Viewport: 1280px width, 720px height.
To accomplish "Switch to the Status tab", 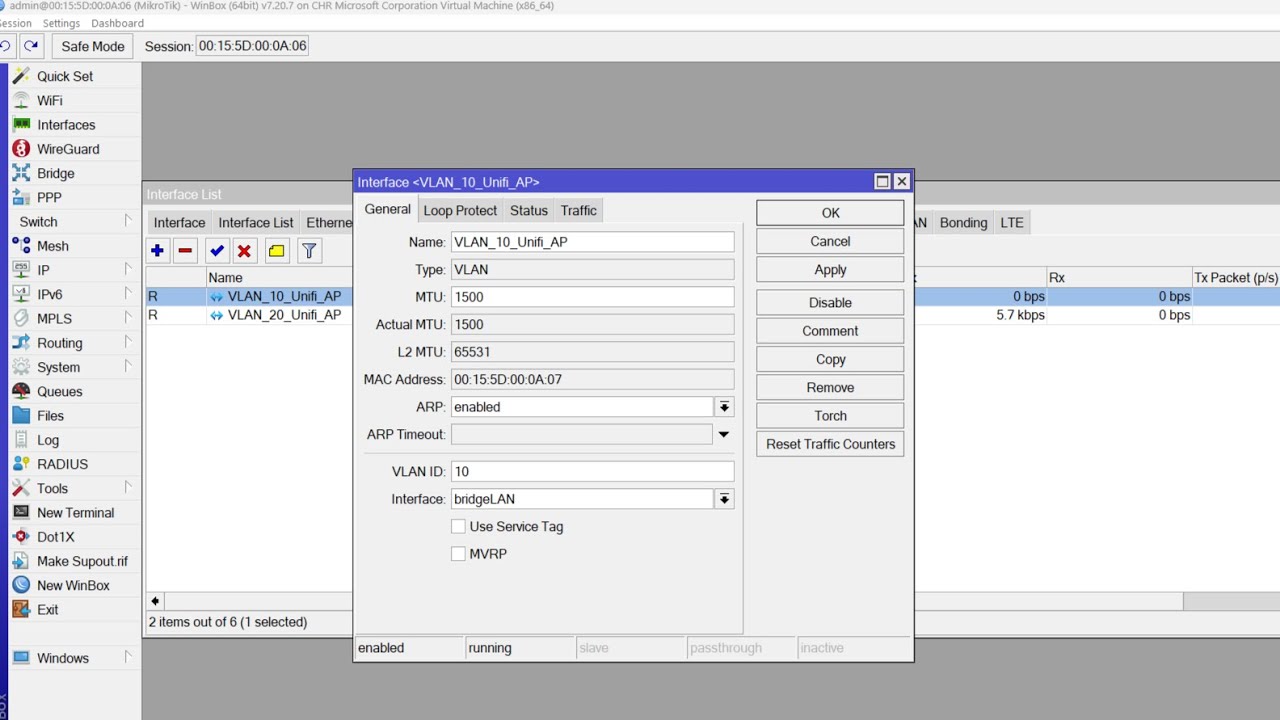I will (529, 210).
